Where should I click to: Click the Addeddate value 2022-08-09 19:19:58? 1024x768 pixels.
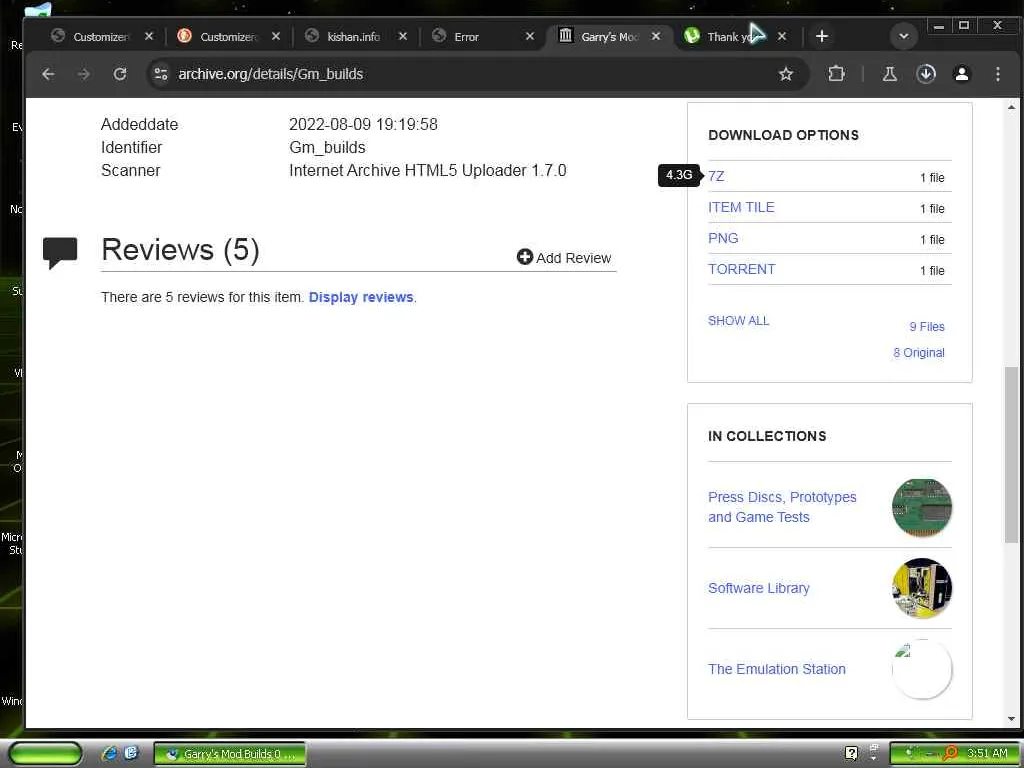363,124
